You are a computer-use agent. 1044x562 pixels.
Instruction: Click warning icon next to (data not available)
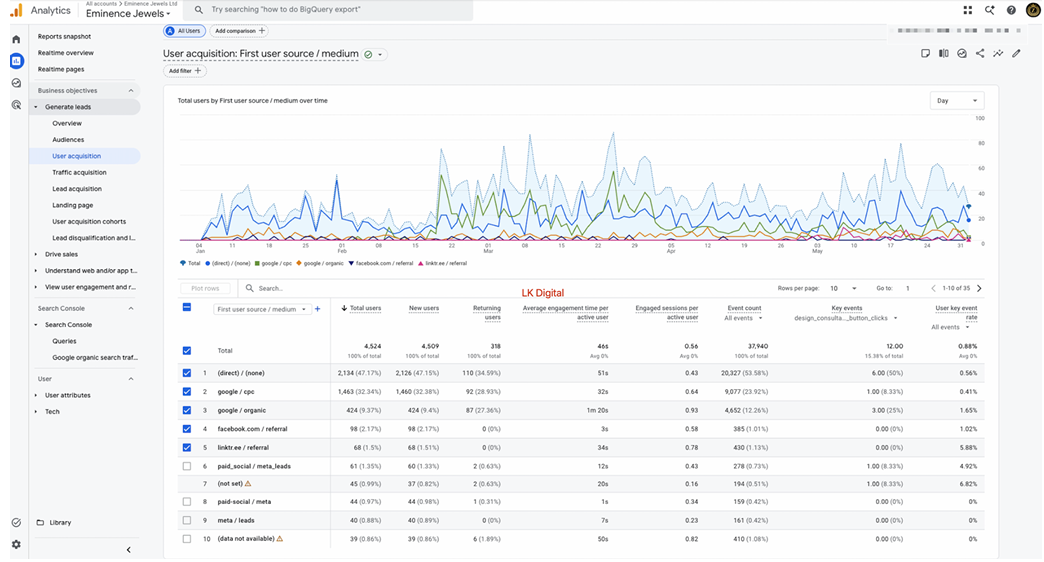coord(280,539)
